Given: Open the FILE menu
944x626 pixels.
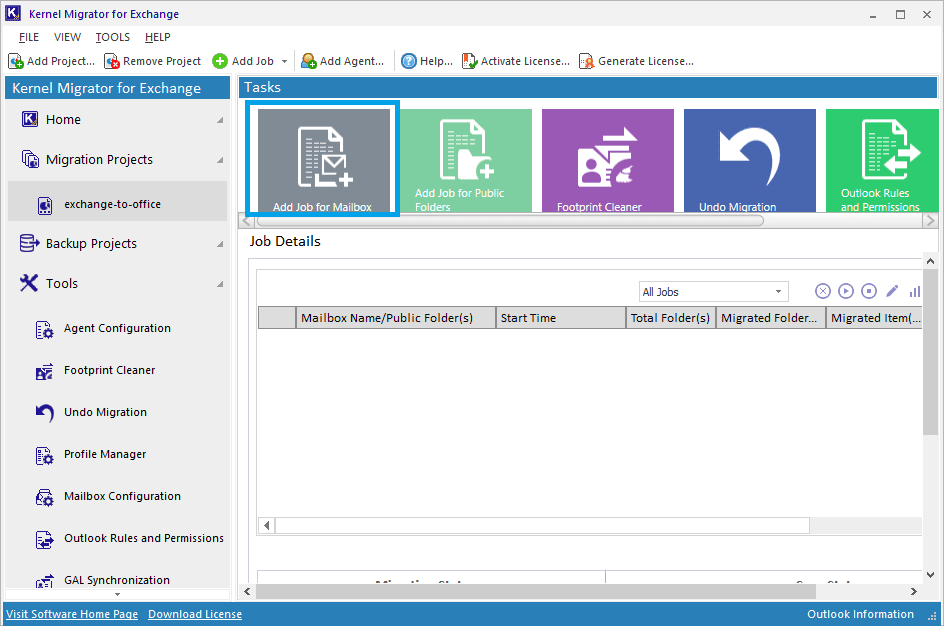Looking at the screenshot, I should point(29,37).
